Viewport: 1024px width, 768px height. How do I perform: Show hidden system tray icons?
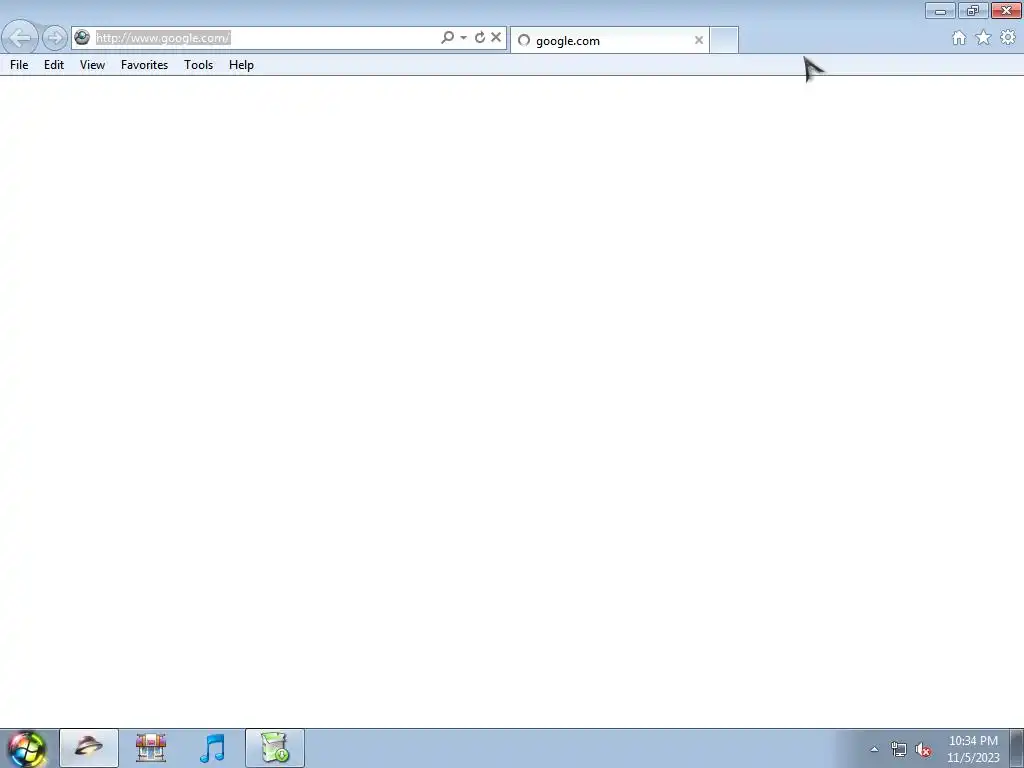(x=874, y=749)
